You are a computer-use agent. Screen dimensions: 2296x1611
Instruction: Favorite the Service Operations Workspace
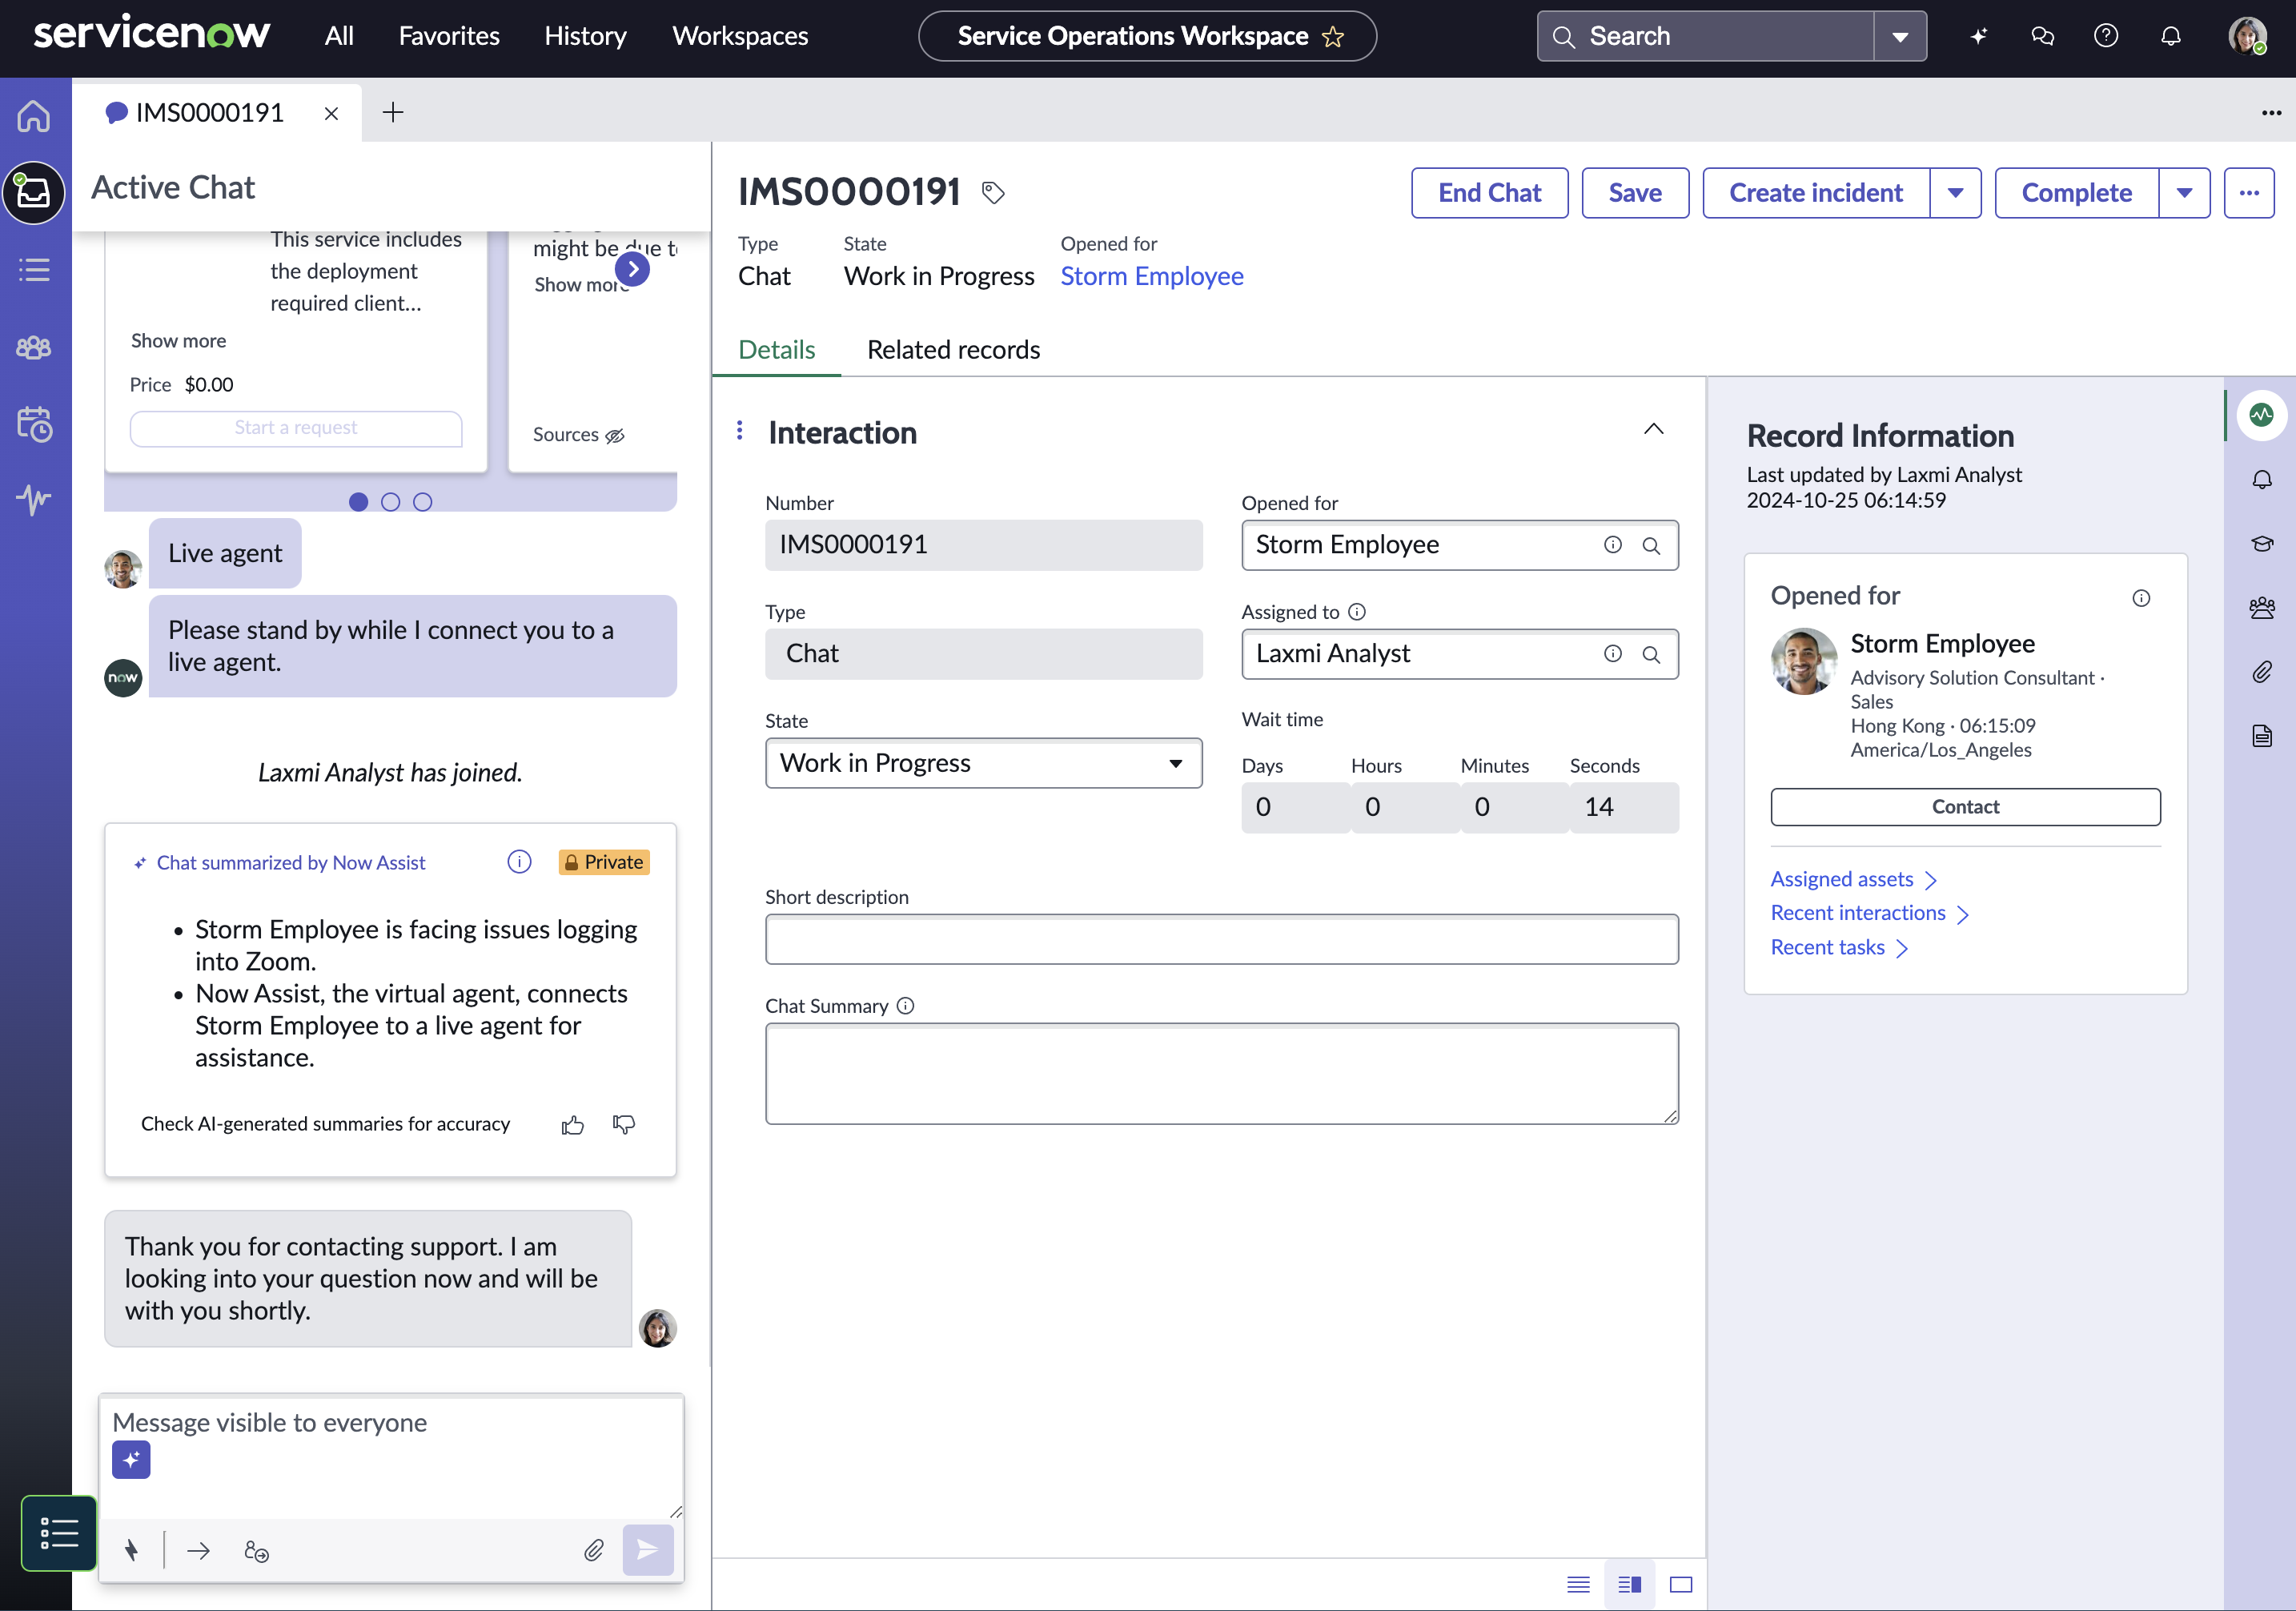[1331, 37]
